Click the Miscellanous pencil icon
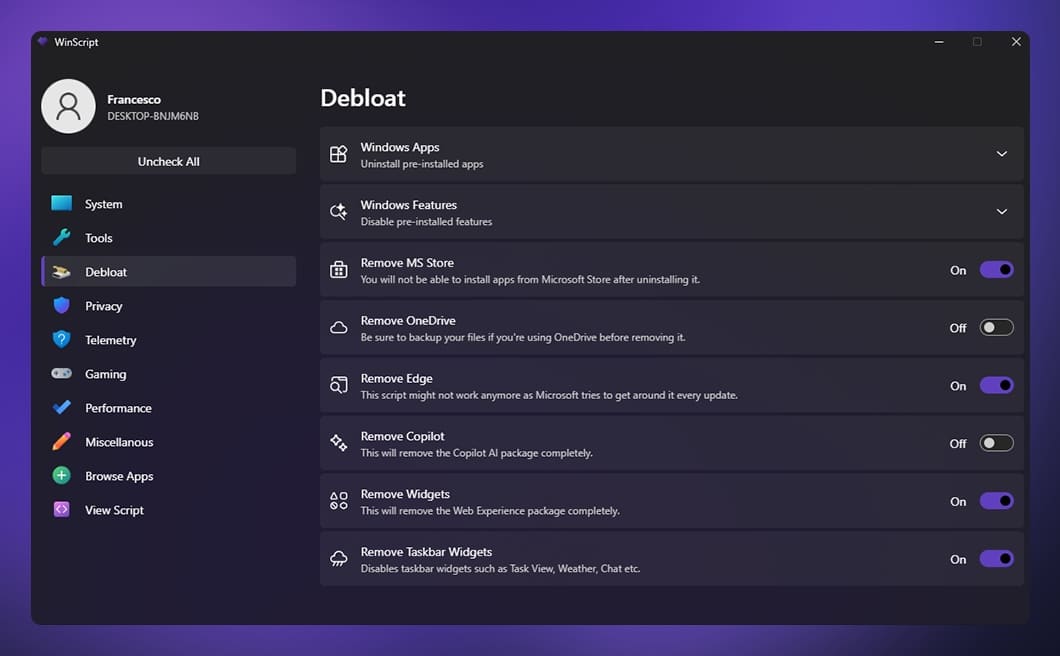The height and width of the screenshot is (656, 1060). [62, 442]
